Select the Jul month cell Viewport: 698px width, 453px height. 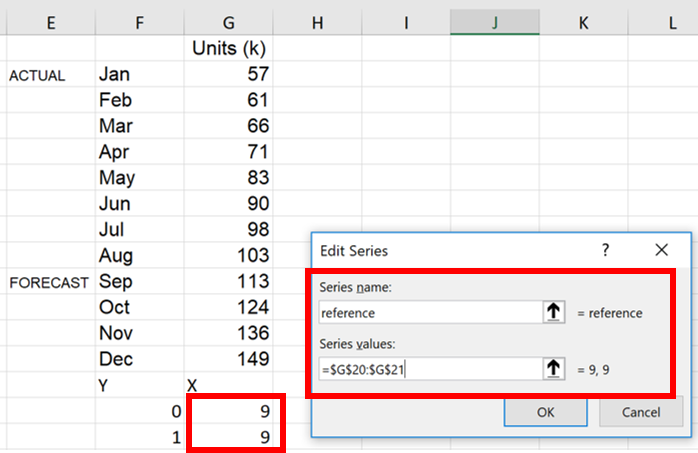click(x=139, y=230)
